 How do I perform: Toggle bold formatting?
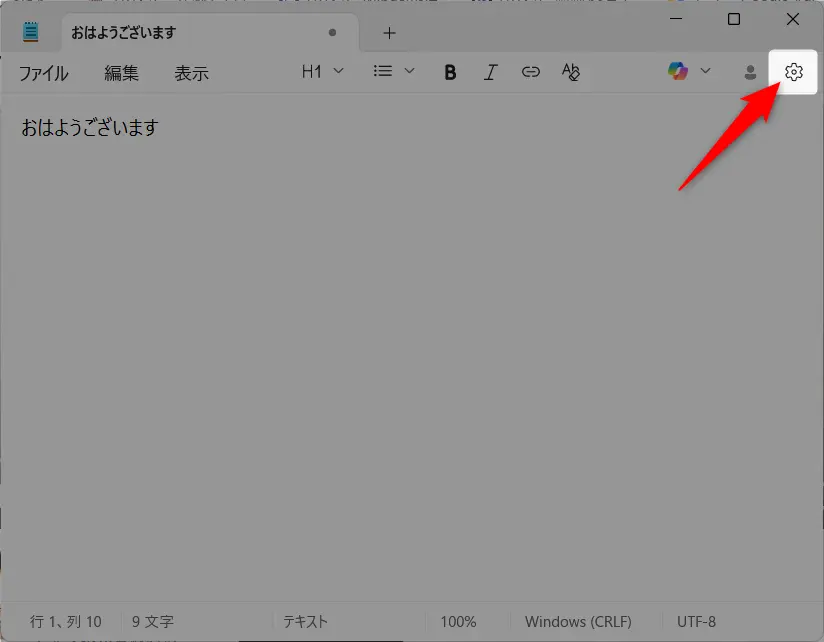tap(450, 72)
